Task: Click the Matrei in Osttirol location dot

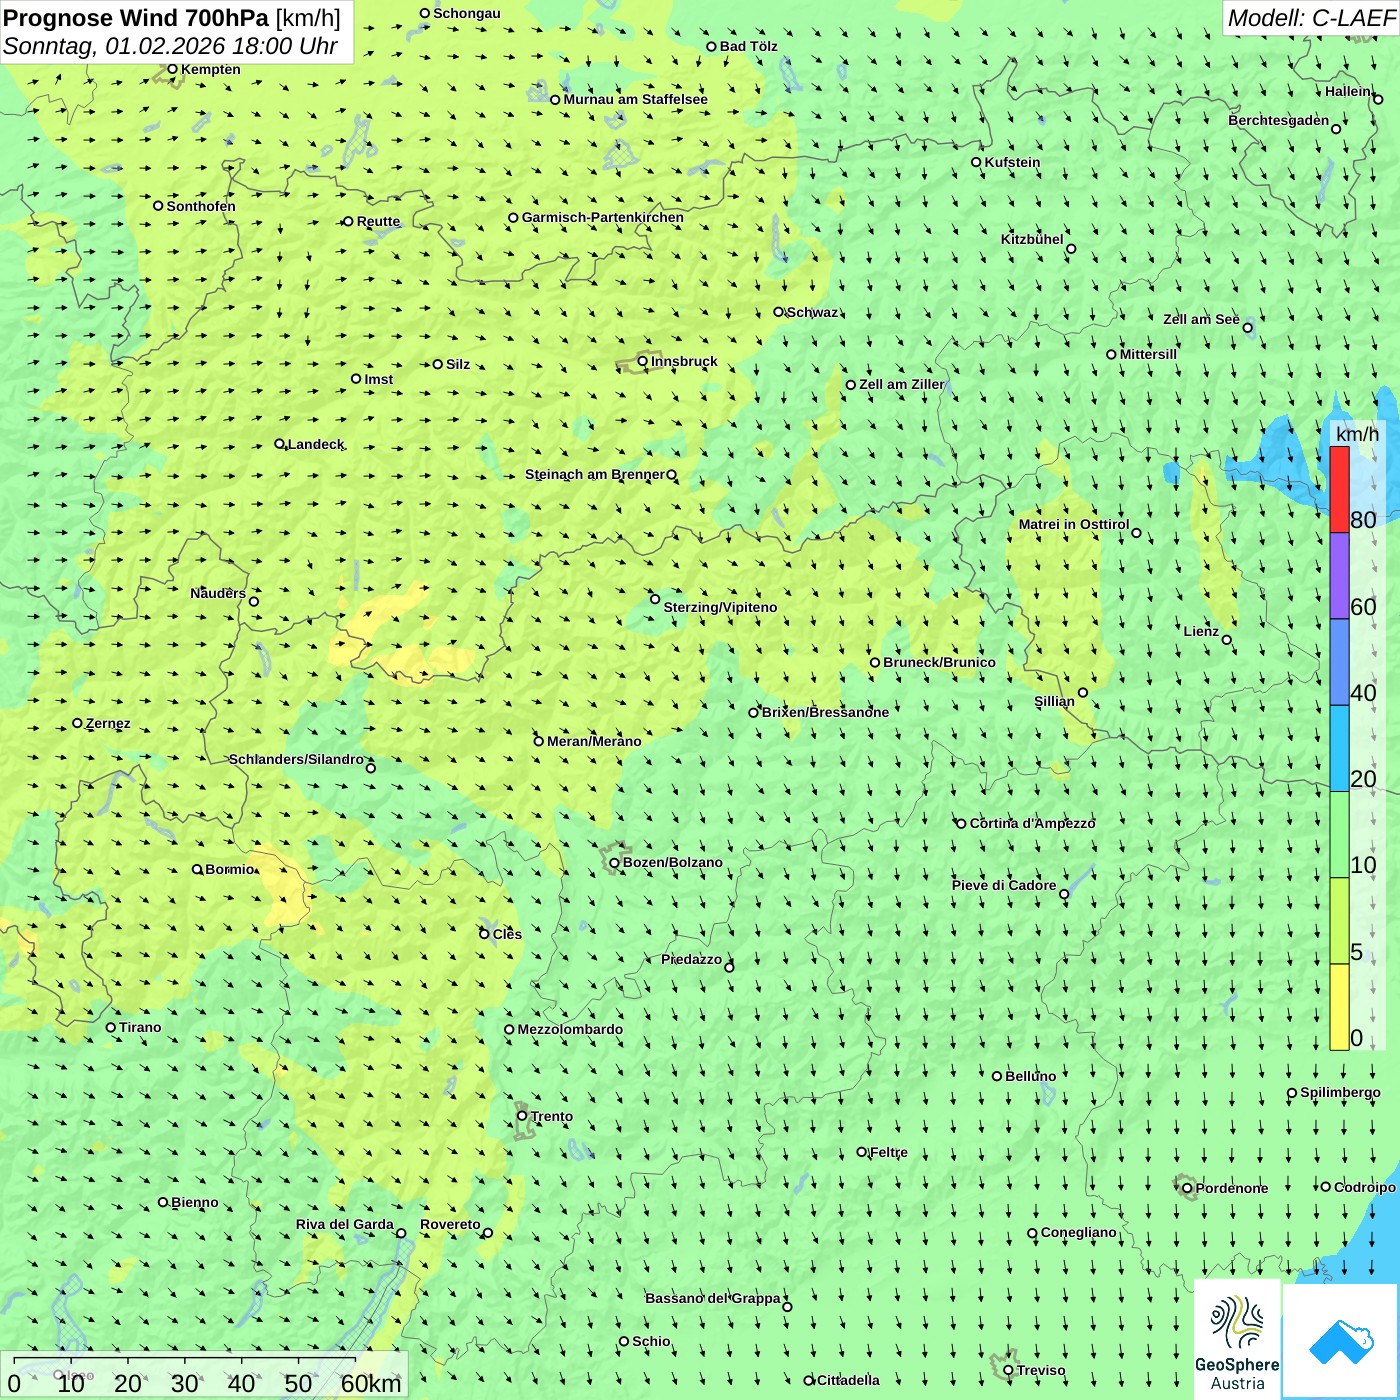Action: click(x=1136, y=533)
